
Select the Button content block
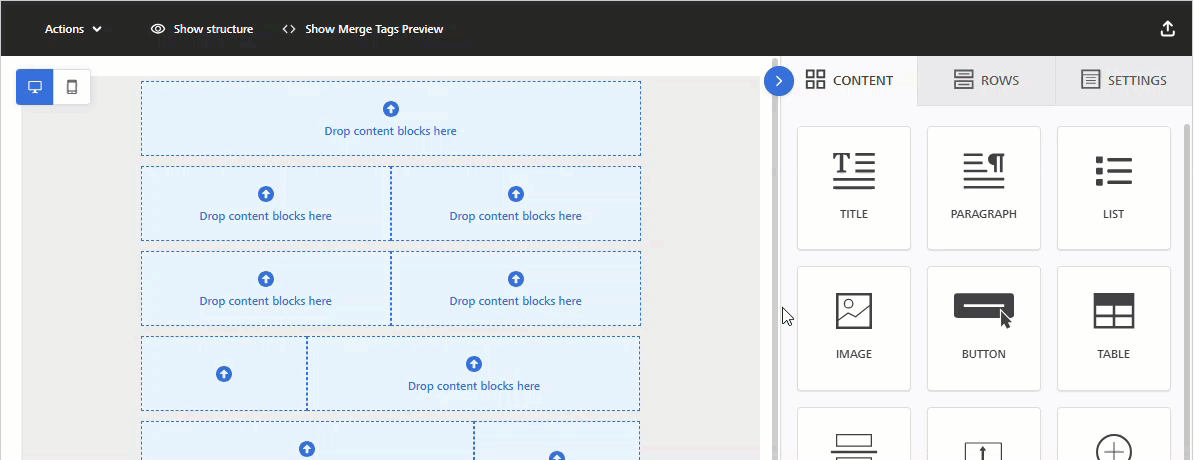[984, 328]
